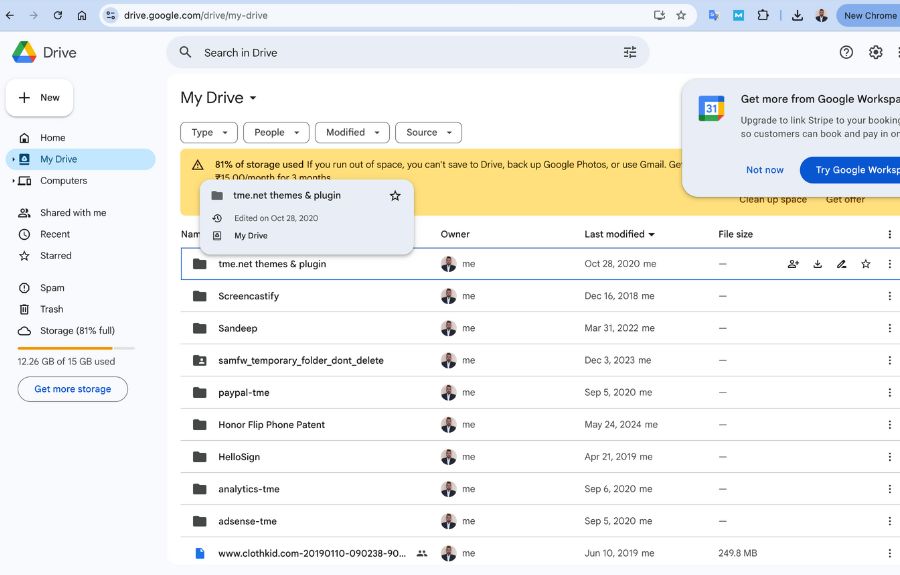Open the Modified filter dropdown
This screenshot has height=575, width=900.
(352, 133)
